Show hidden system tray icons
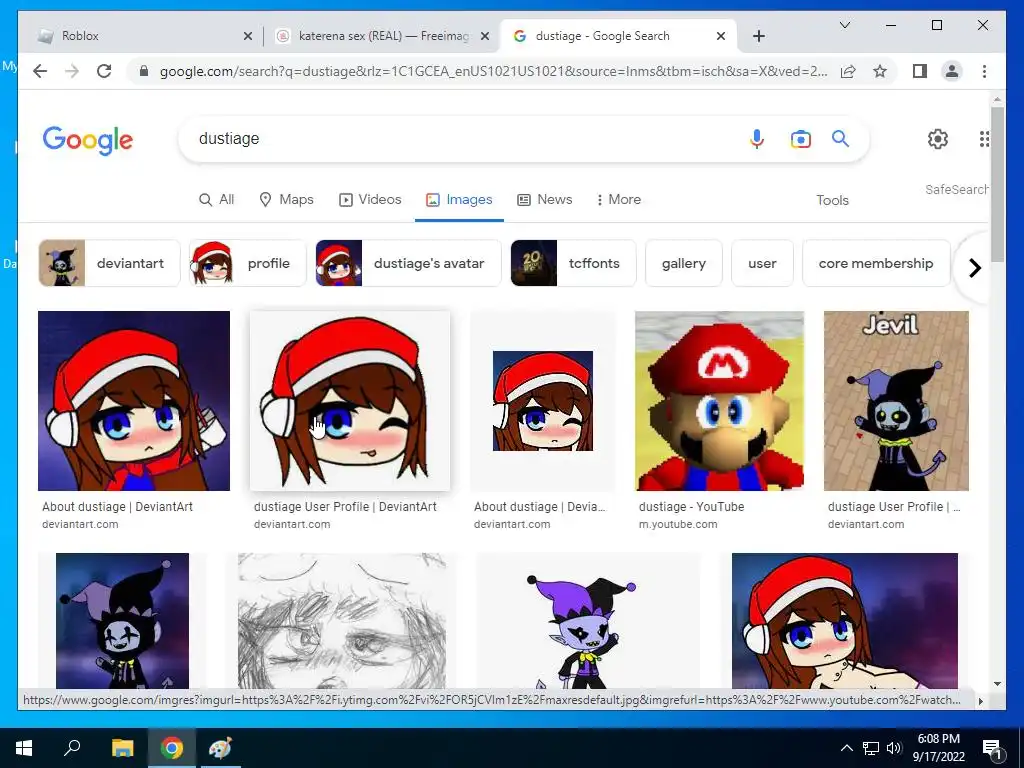 tap(846, 748)
